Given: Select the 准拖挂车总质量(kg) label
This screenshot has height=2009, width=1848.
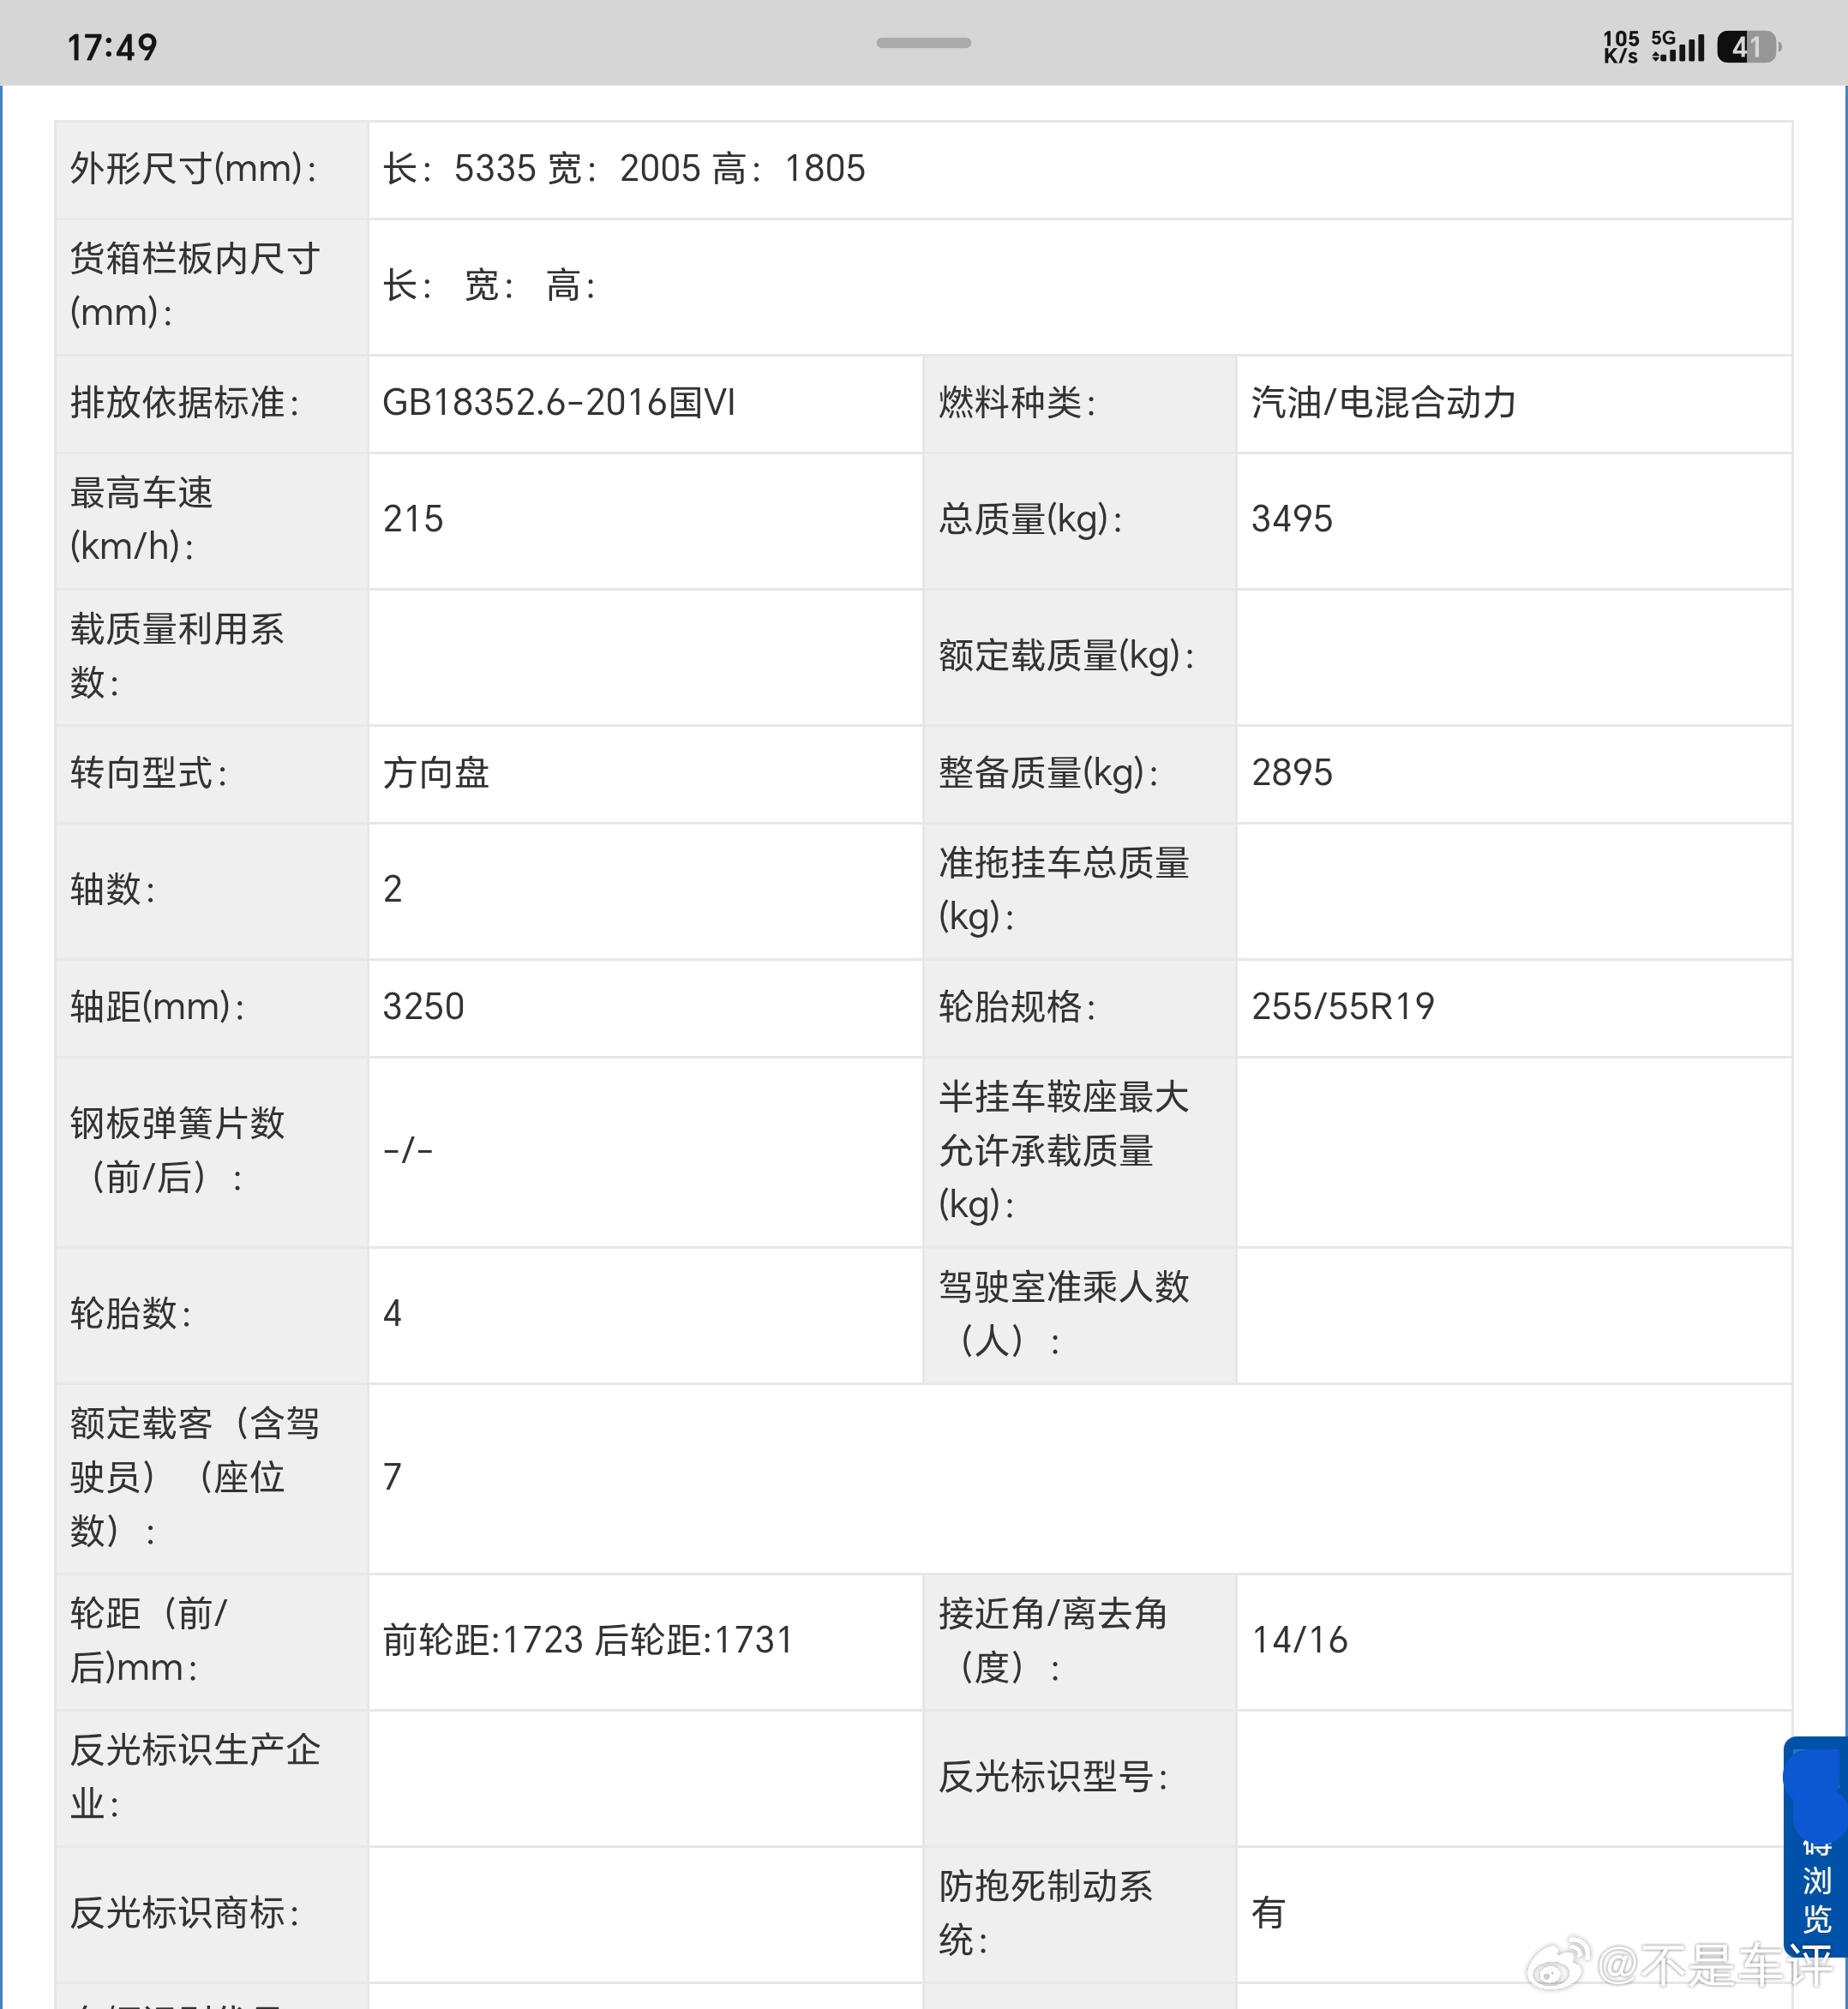Looking at the screenshot, I should pos(1064,890).
